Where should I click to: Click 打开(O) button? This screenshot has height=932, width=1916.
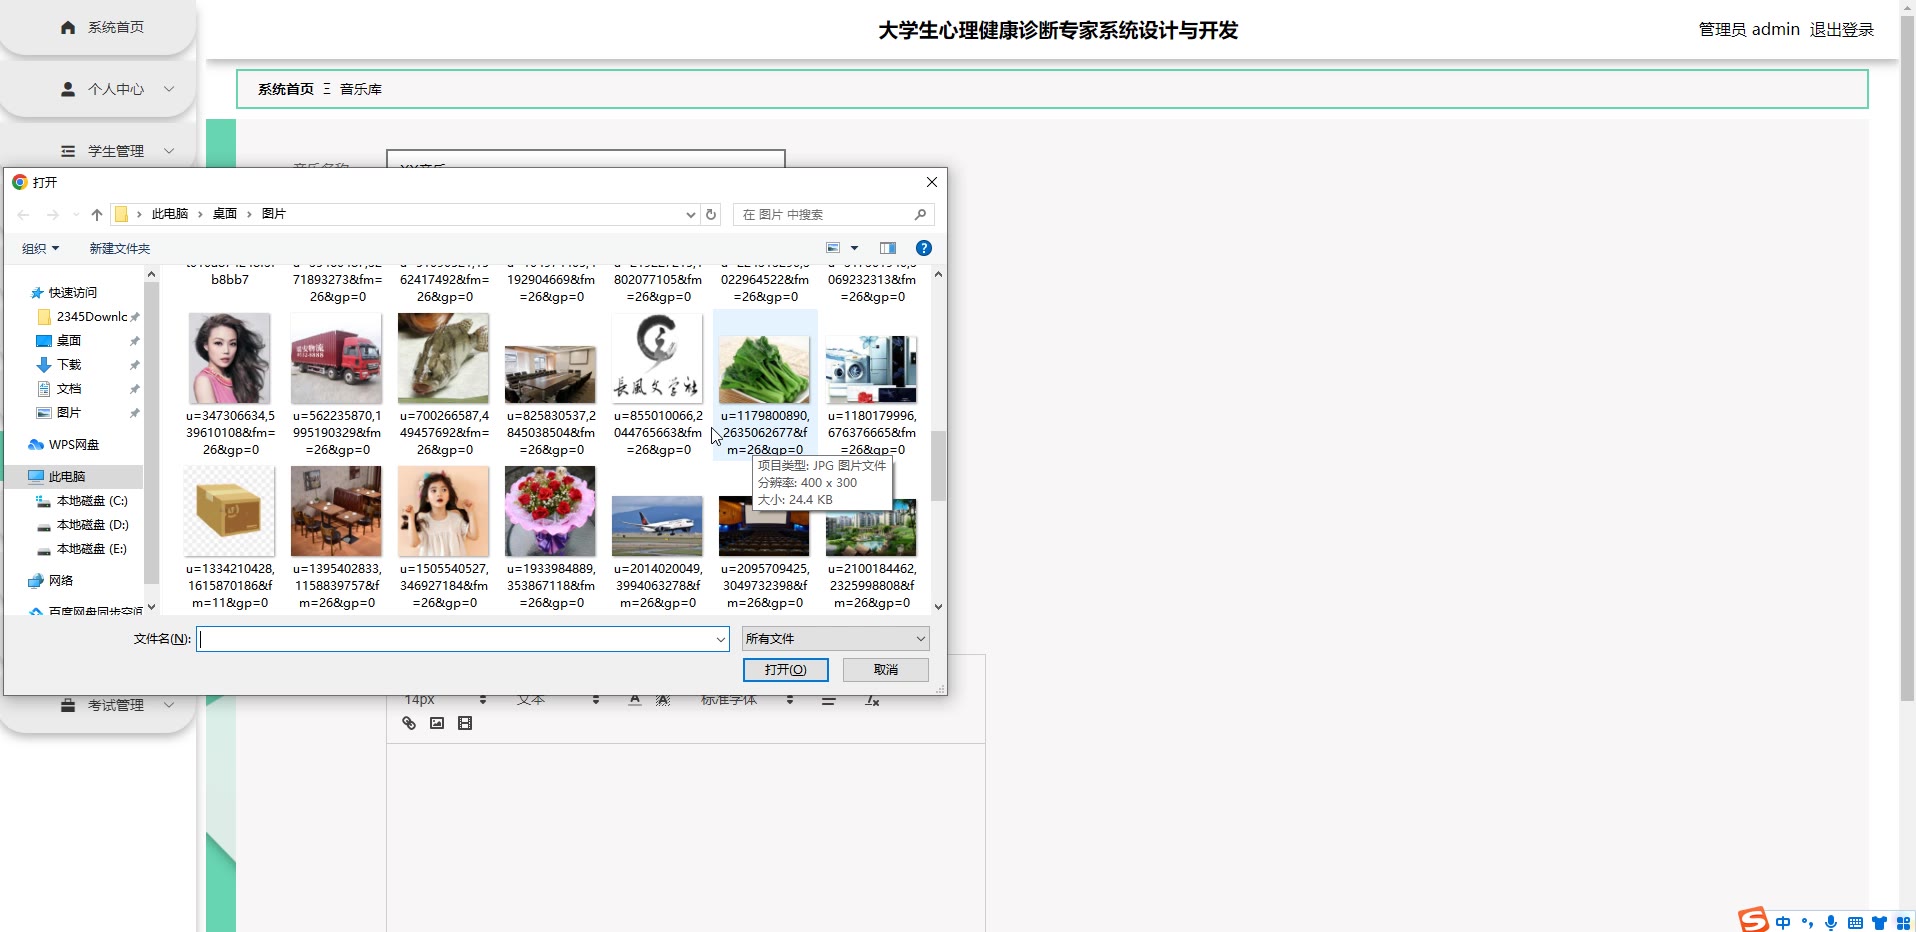coord(785,670)
